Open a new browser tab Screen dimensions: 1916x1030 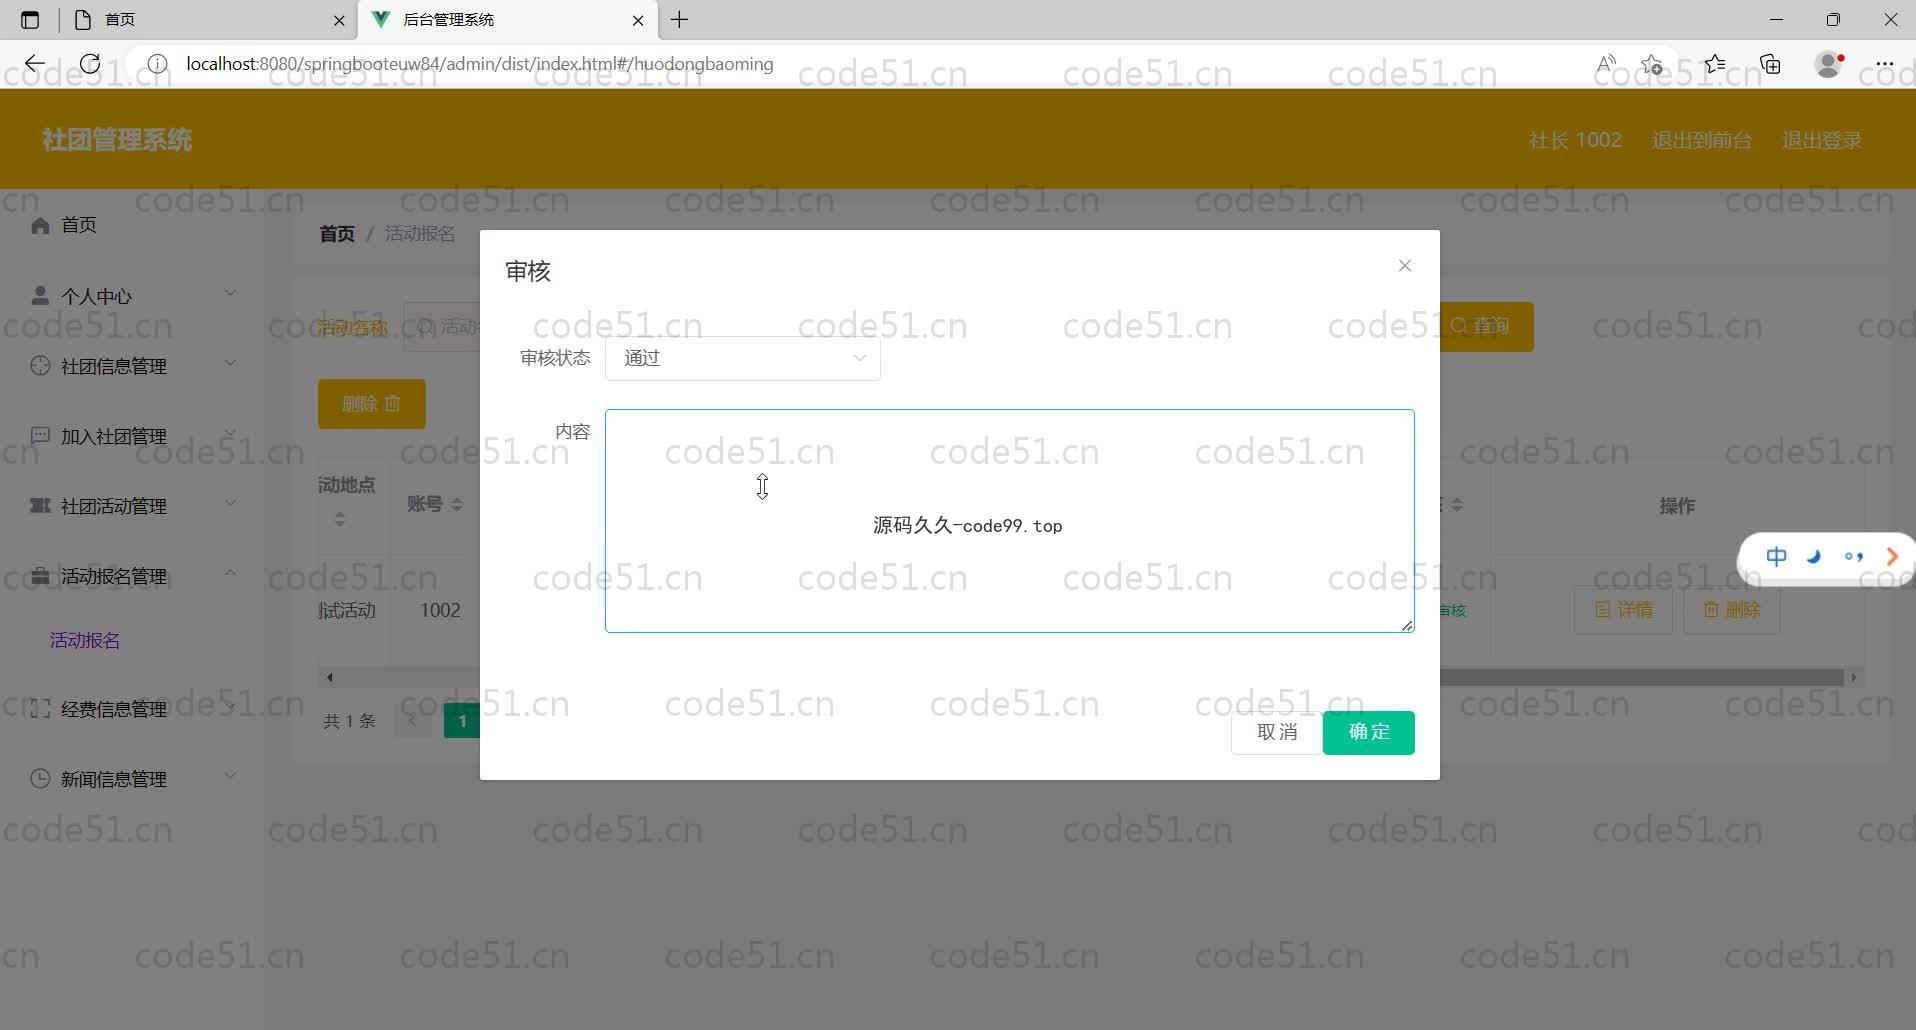(x=680, y=20)
